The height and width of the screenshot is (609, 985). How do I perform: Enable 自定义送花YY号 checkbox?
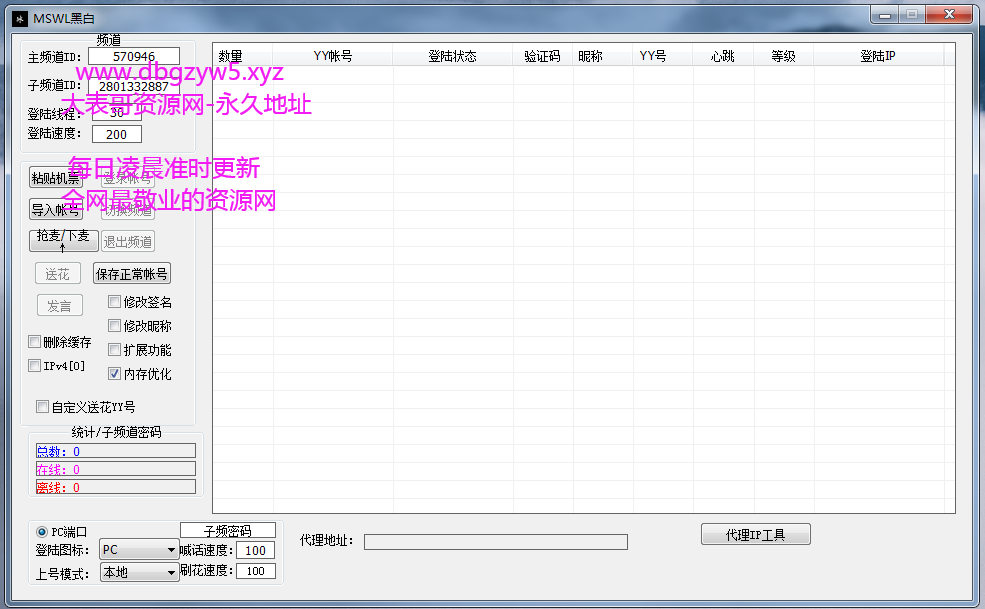pos(42,406)
